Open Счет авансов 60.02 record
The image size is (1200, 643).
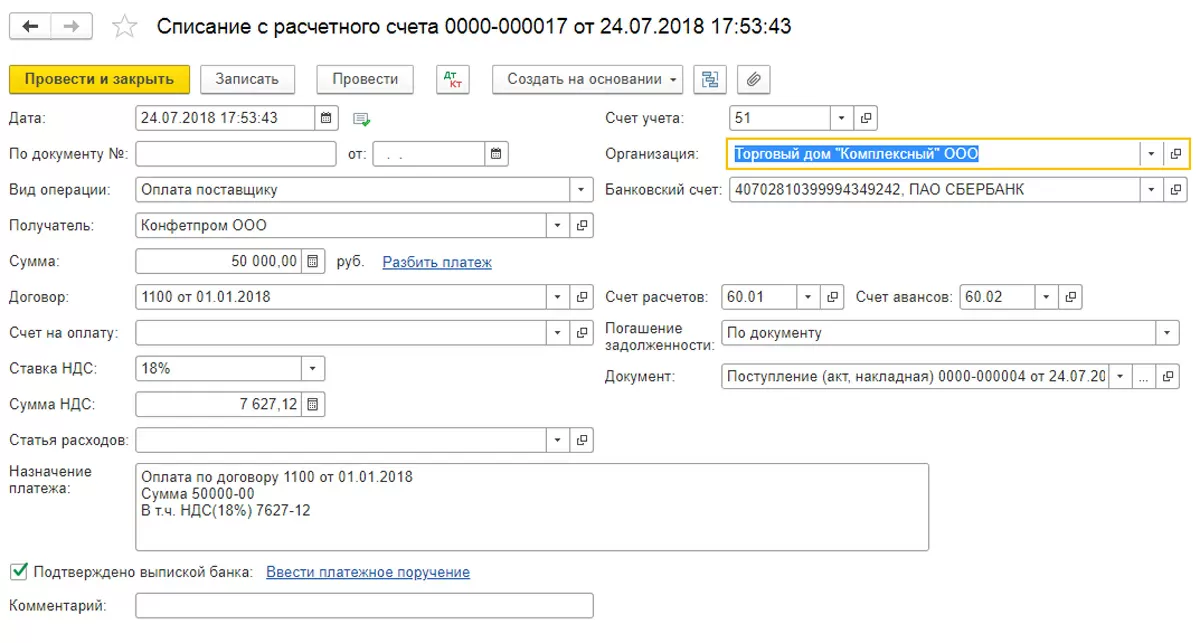[1070, 297]
